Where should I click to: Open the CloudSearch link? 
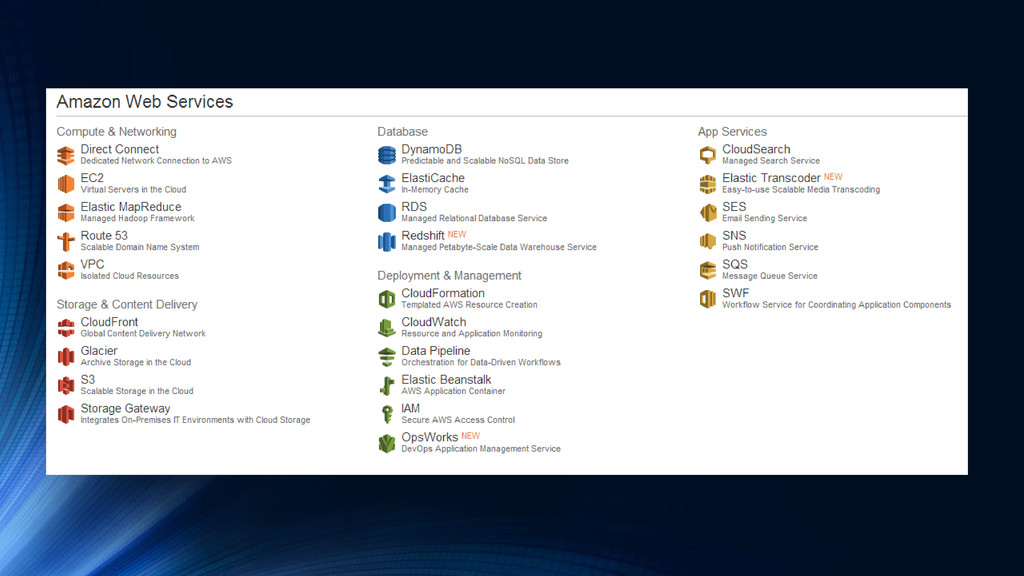(x=756, y=150)
